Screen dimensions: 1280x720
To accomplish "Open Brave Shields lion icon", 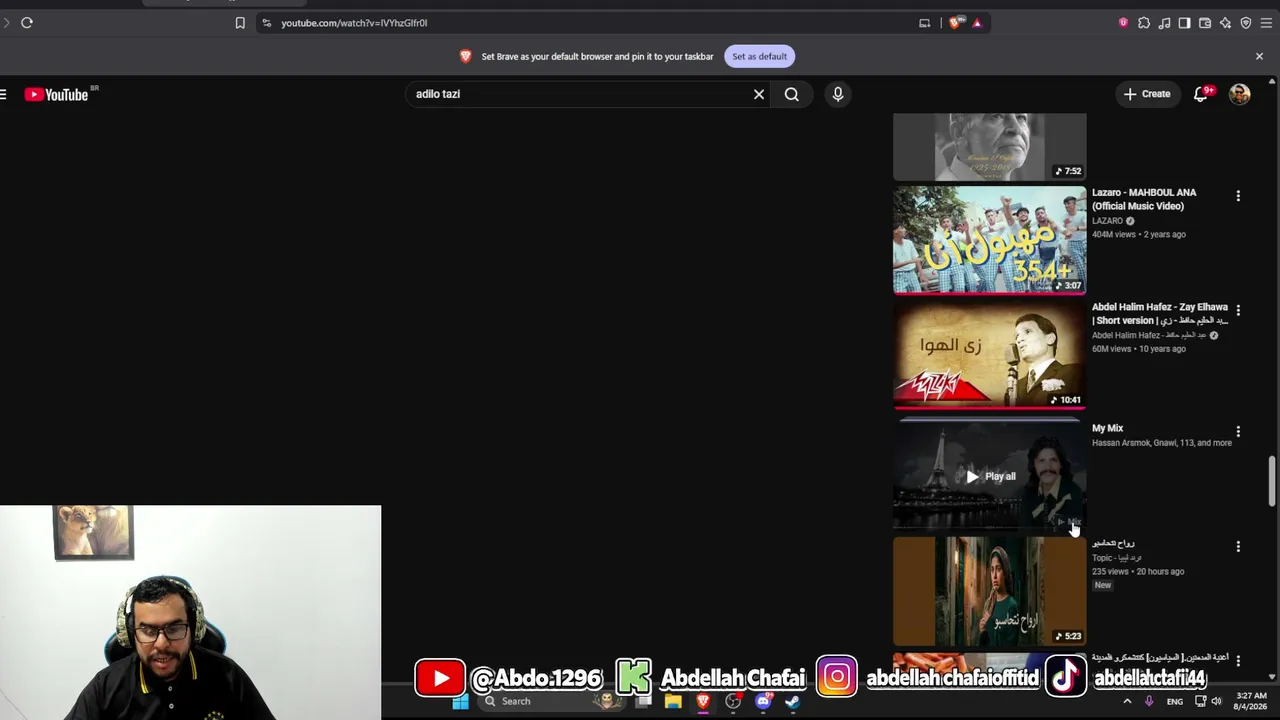I will 957,23.
